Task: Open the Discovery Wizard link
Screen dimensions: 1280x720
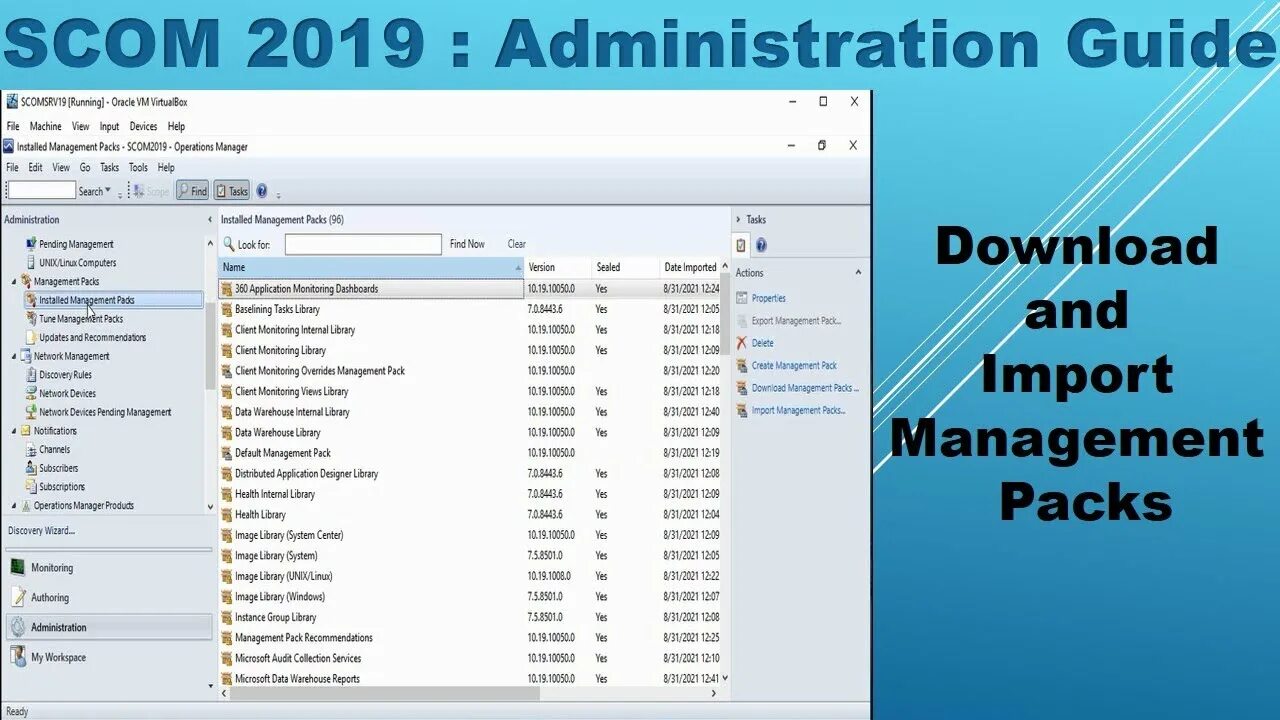Action: [x=41, y=531]
